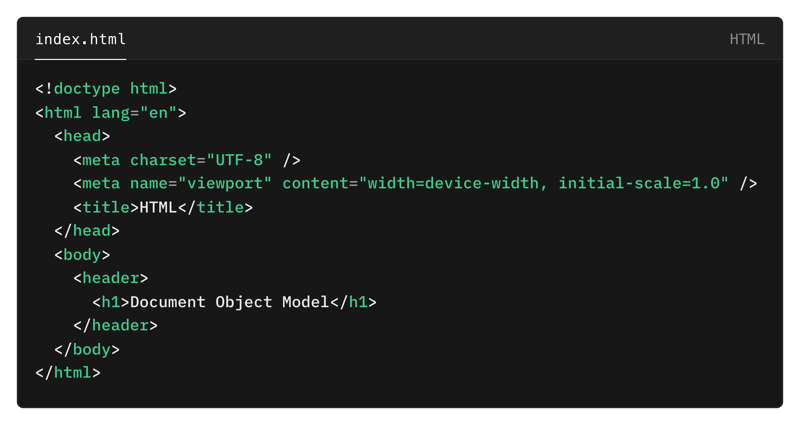Viewport: 800px width, 425px height.
Task: Click the html lang="en" opening tag
Action: (x=111, y=113)
